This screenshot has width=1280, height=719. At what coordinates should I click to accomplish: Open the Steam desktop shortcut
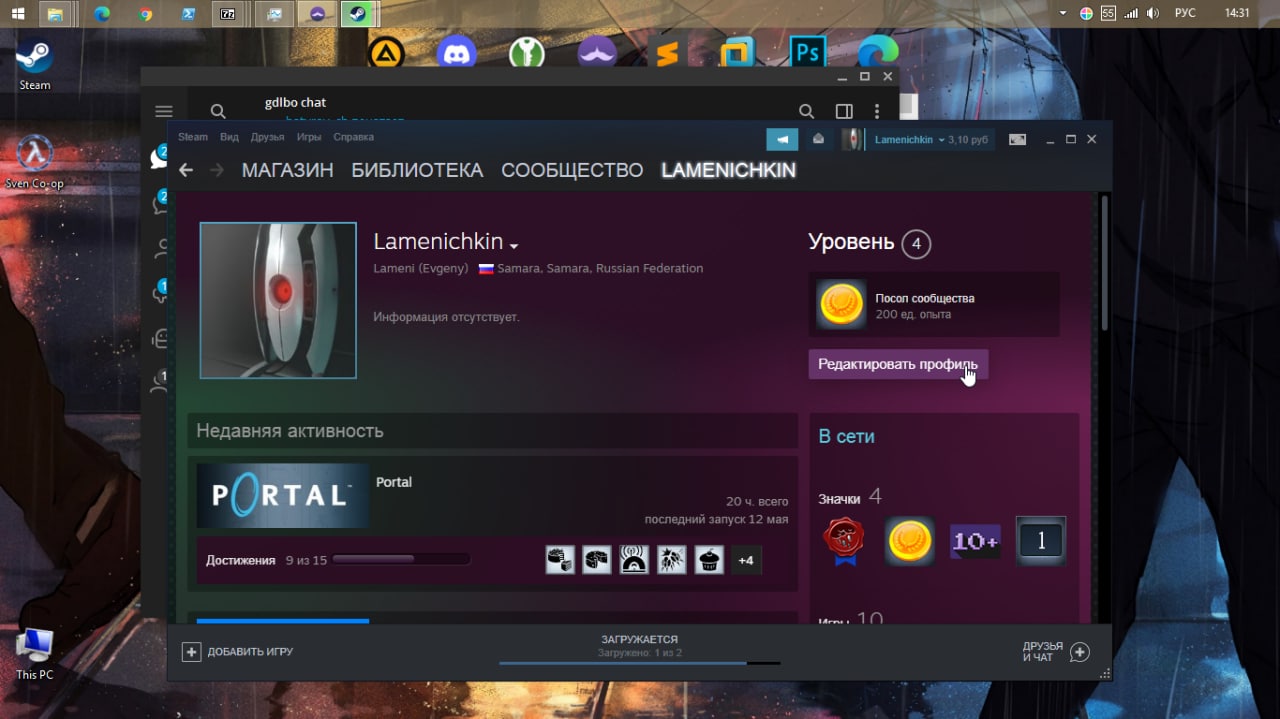pos(34,63)
